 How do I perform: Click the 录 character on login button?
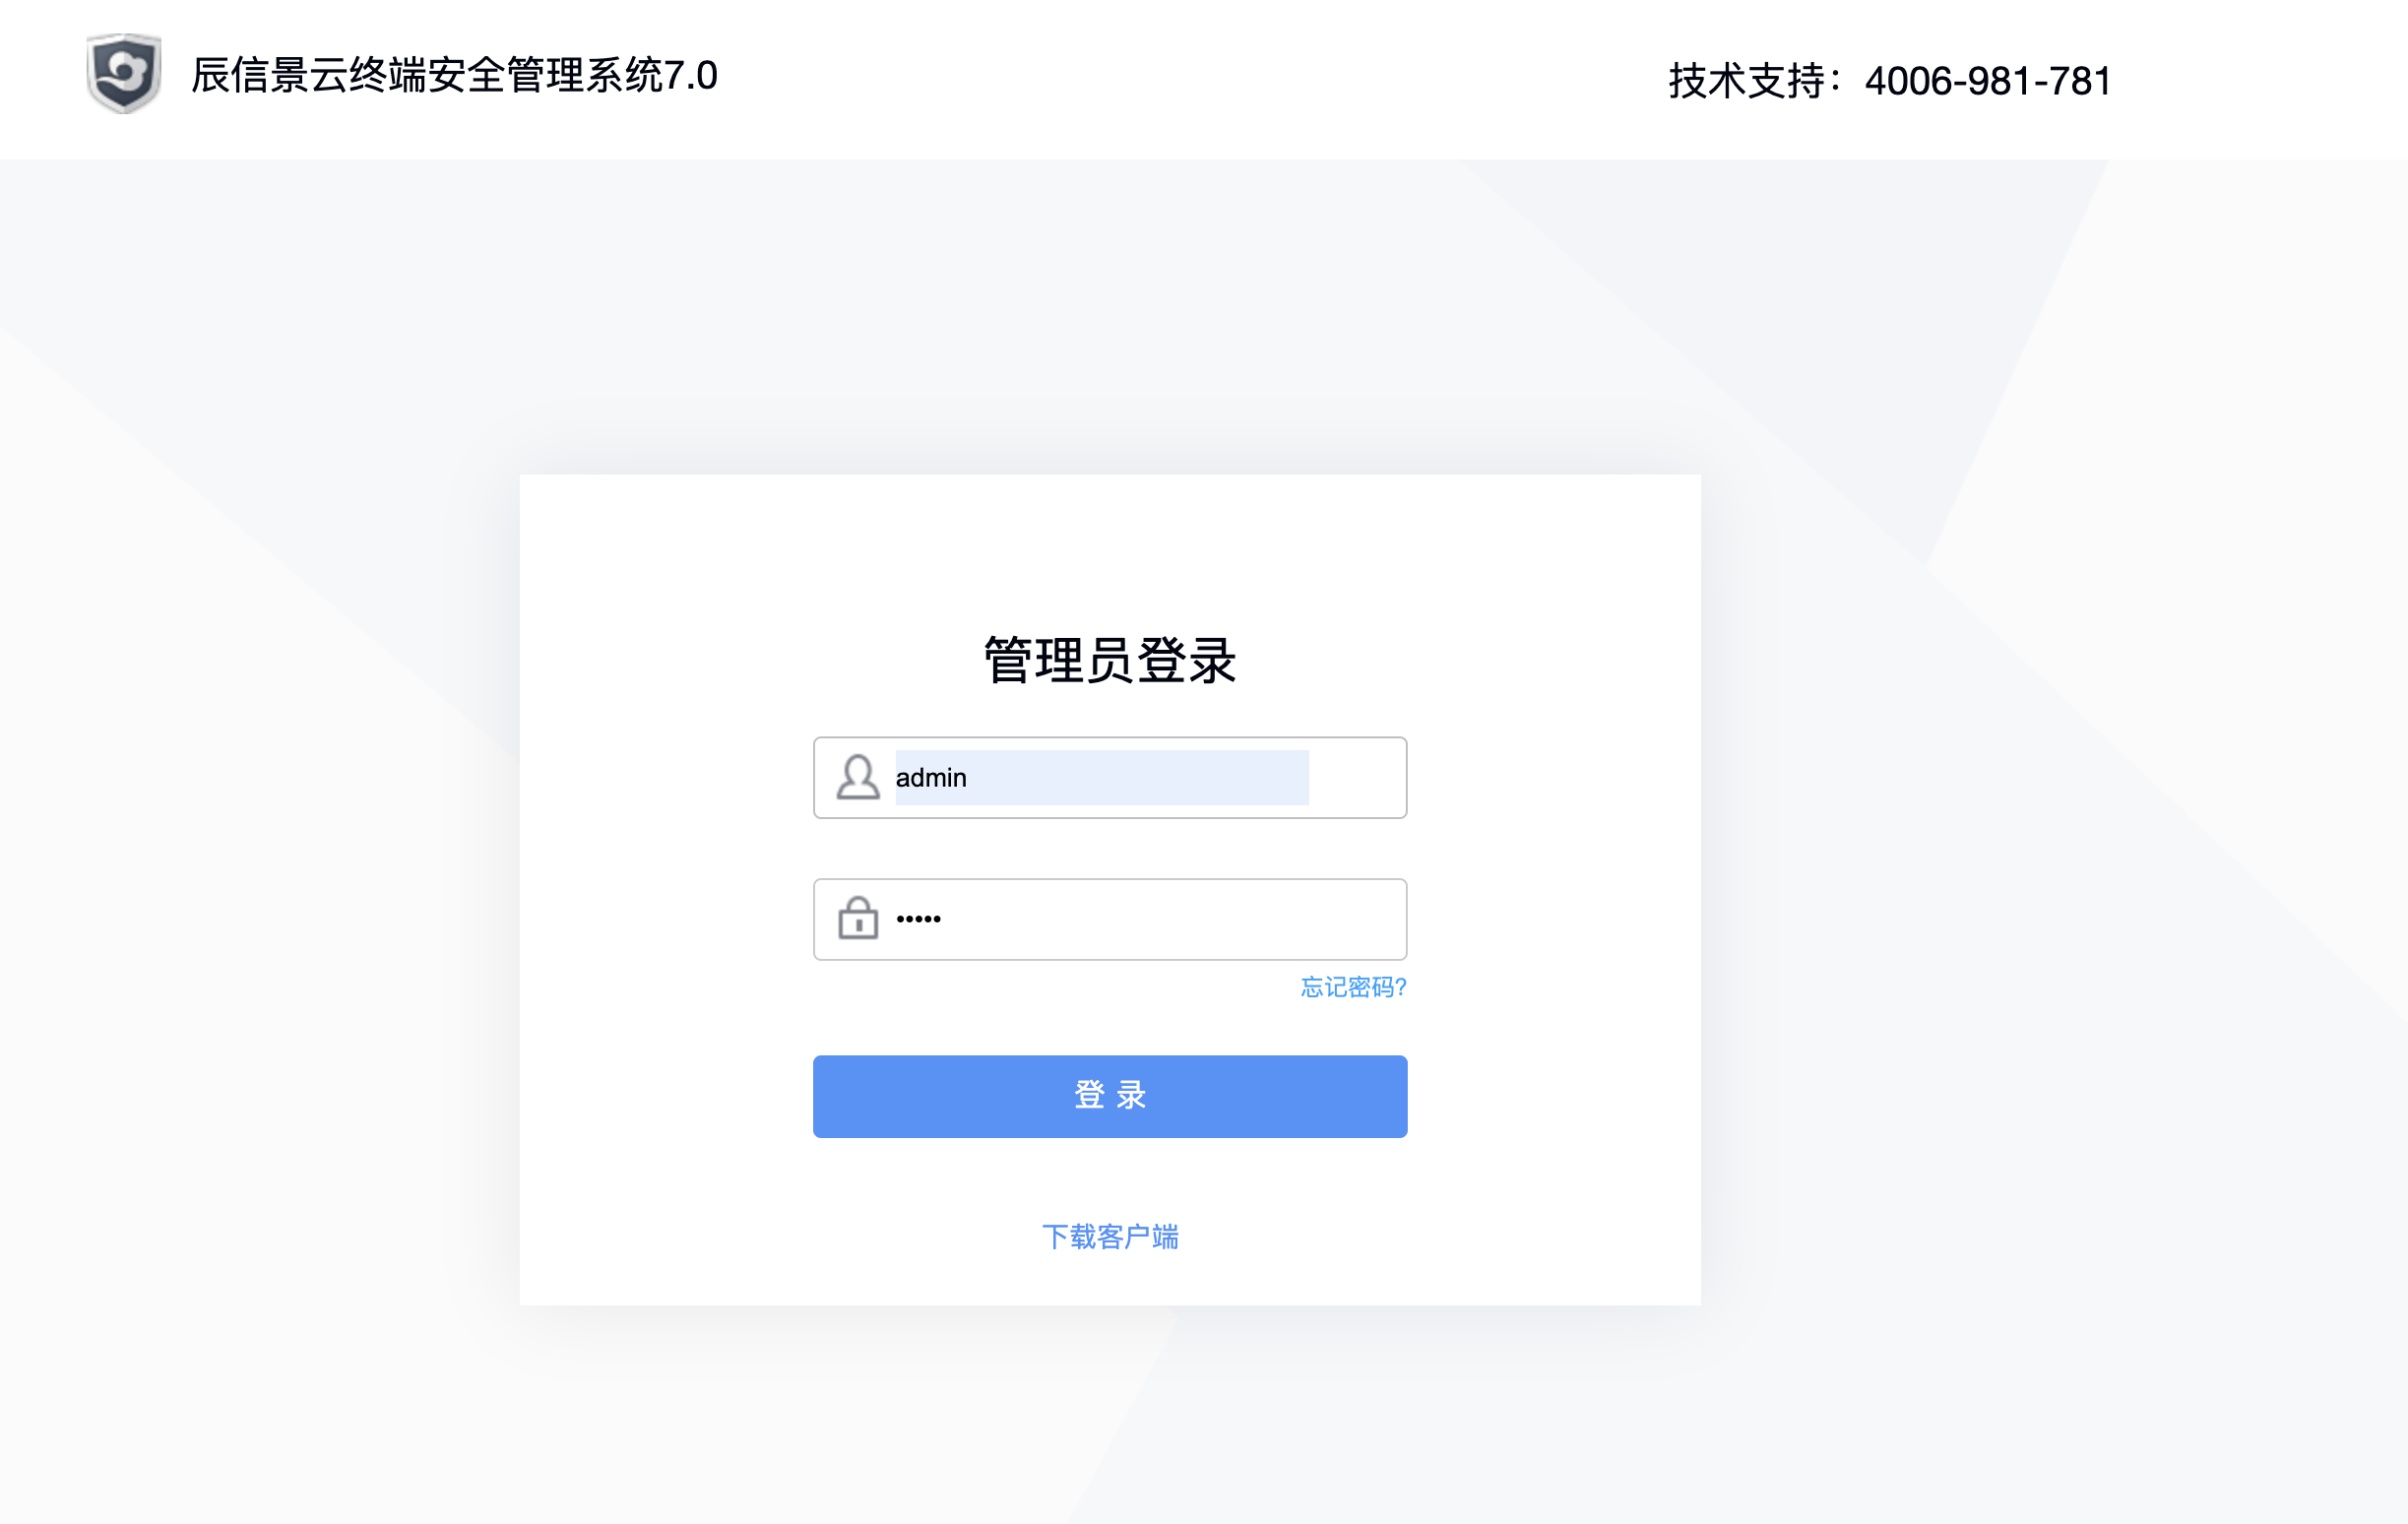1131,1095
